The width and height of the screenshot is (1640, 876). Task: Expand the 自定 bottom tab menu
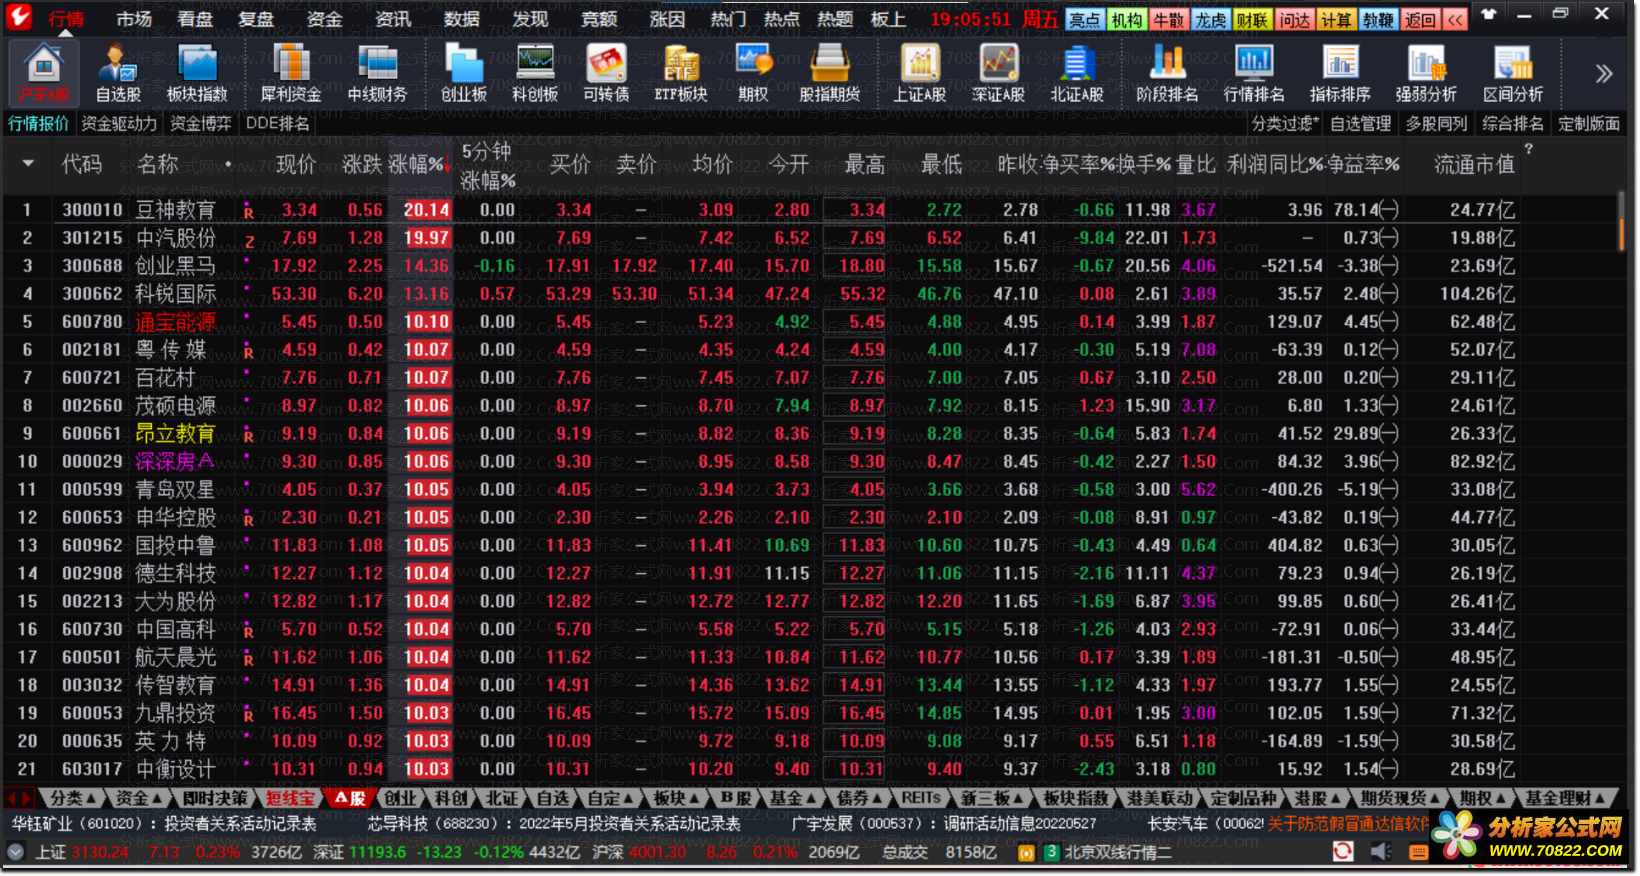coord(610,798)
